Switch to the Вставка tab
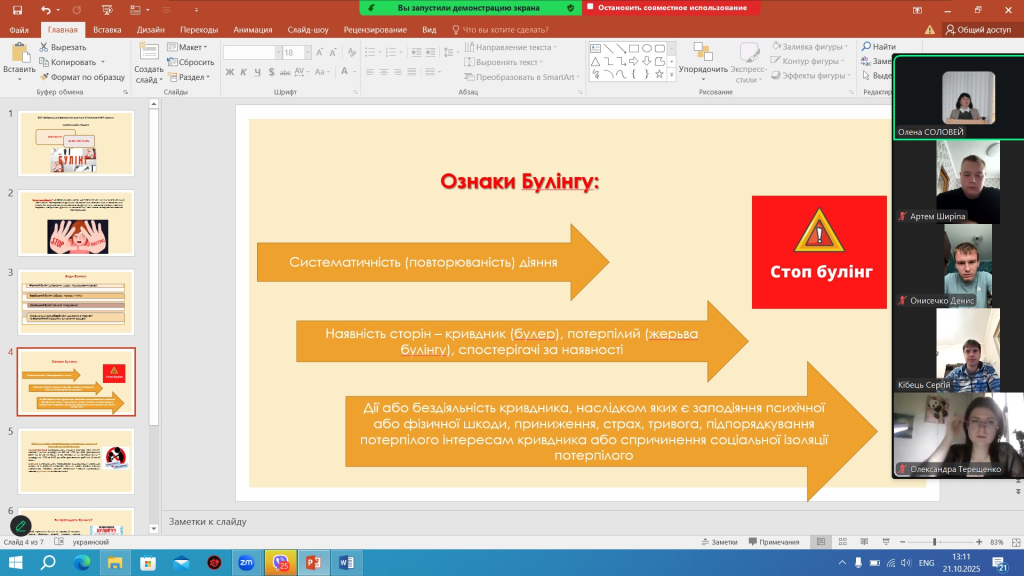The height and width of the screenshot is (576, 1024). (x=107, y=29)
